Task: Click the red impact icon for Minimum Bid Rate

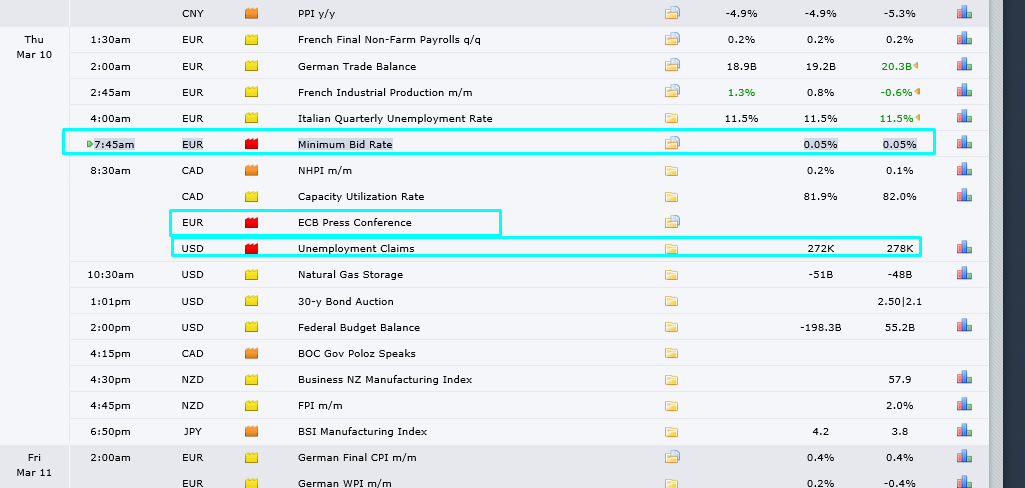Action: click(x=252, y=144)
